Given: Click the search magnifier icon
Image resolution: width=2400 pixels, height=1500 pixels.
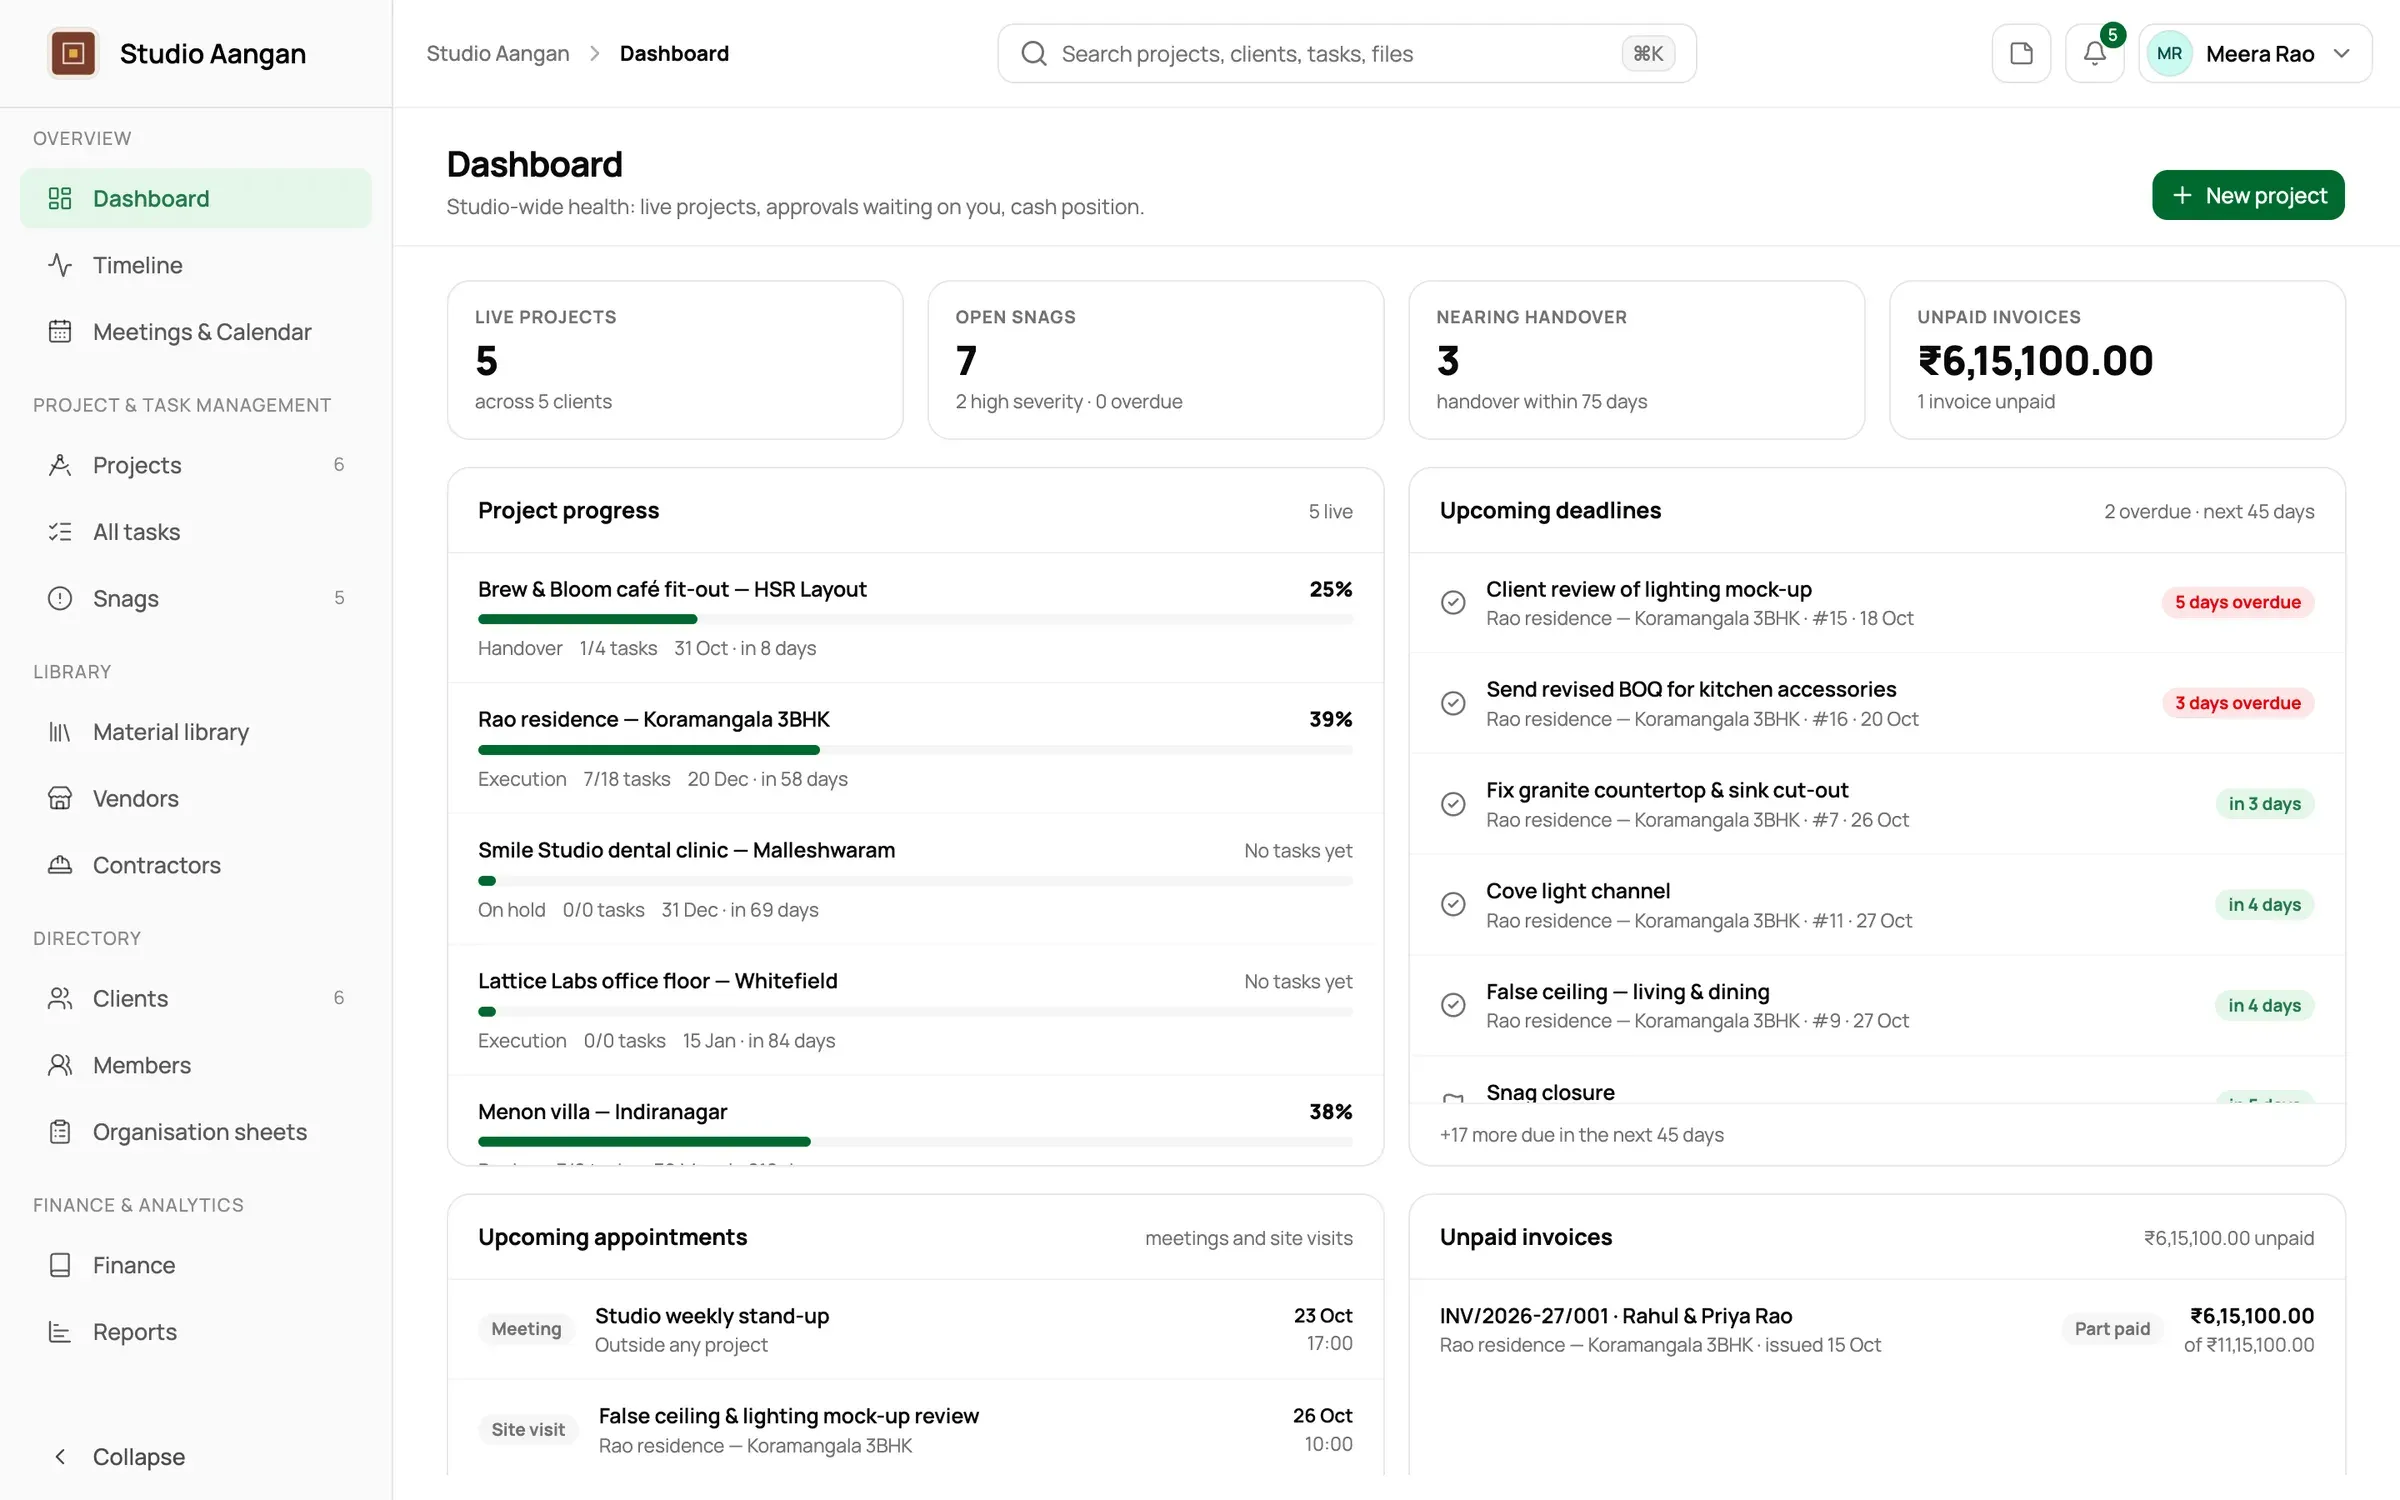Looking at the screenshot, I should click(x=1034, y=53).
